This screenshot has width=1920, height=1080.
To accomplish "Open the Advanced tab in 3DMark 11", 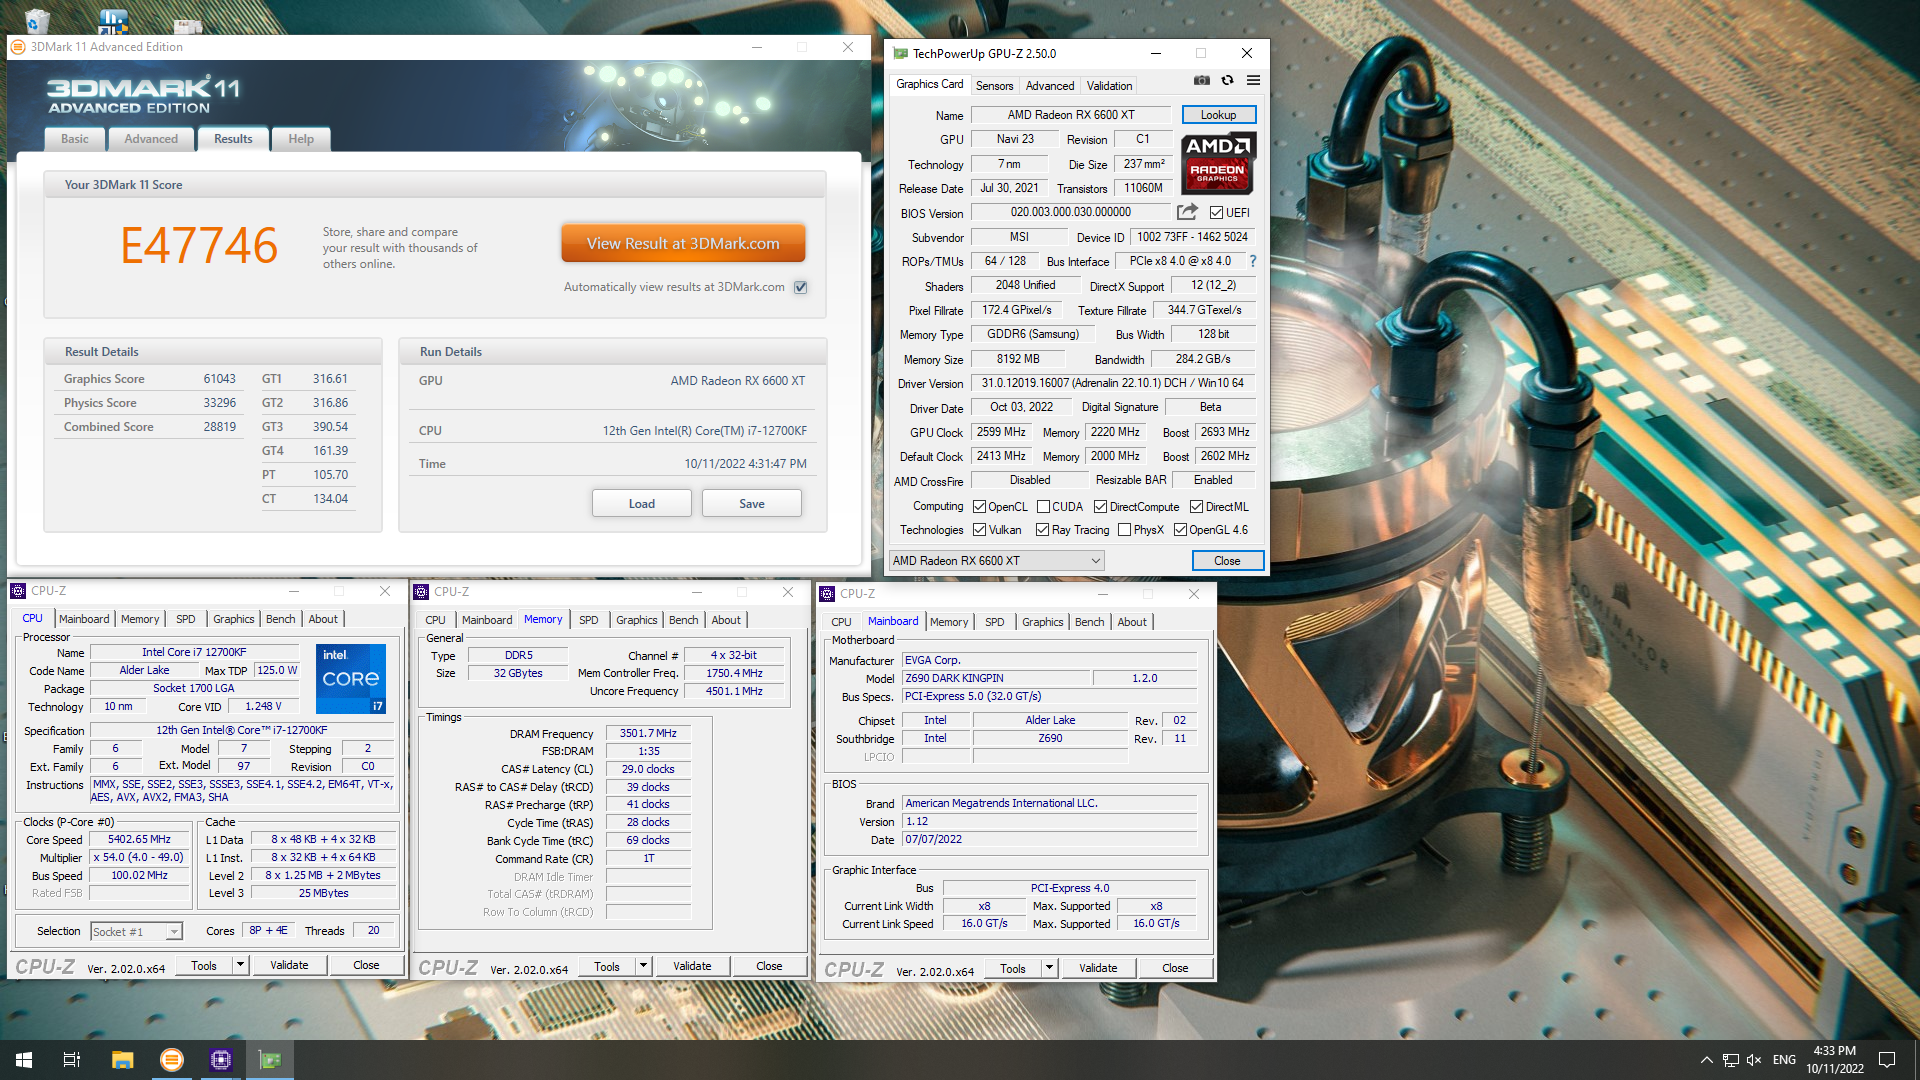I will pyautogui.click(x=151, y=139).
